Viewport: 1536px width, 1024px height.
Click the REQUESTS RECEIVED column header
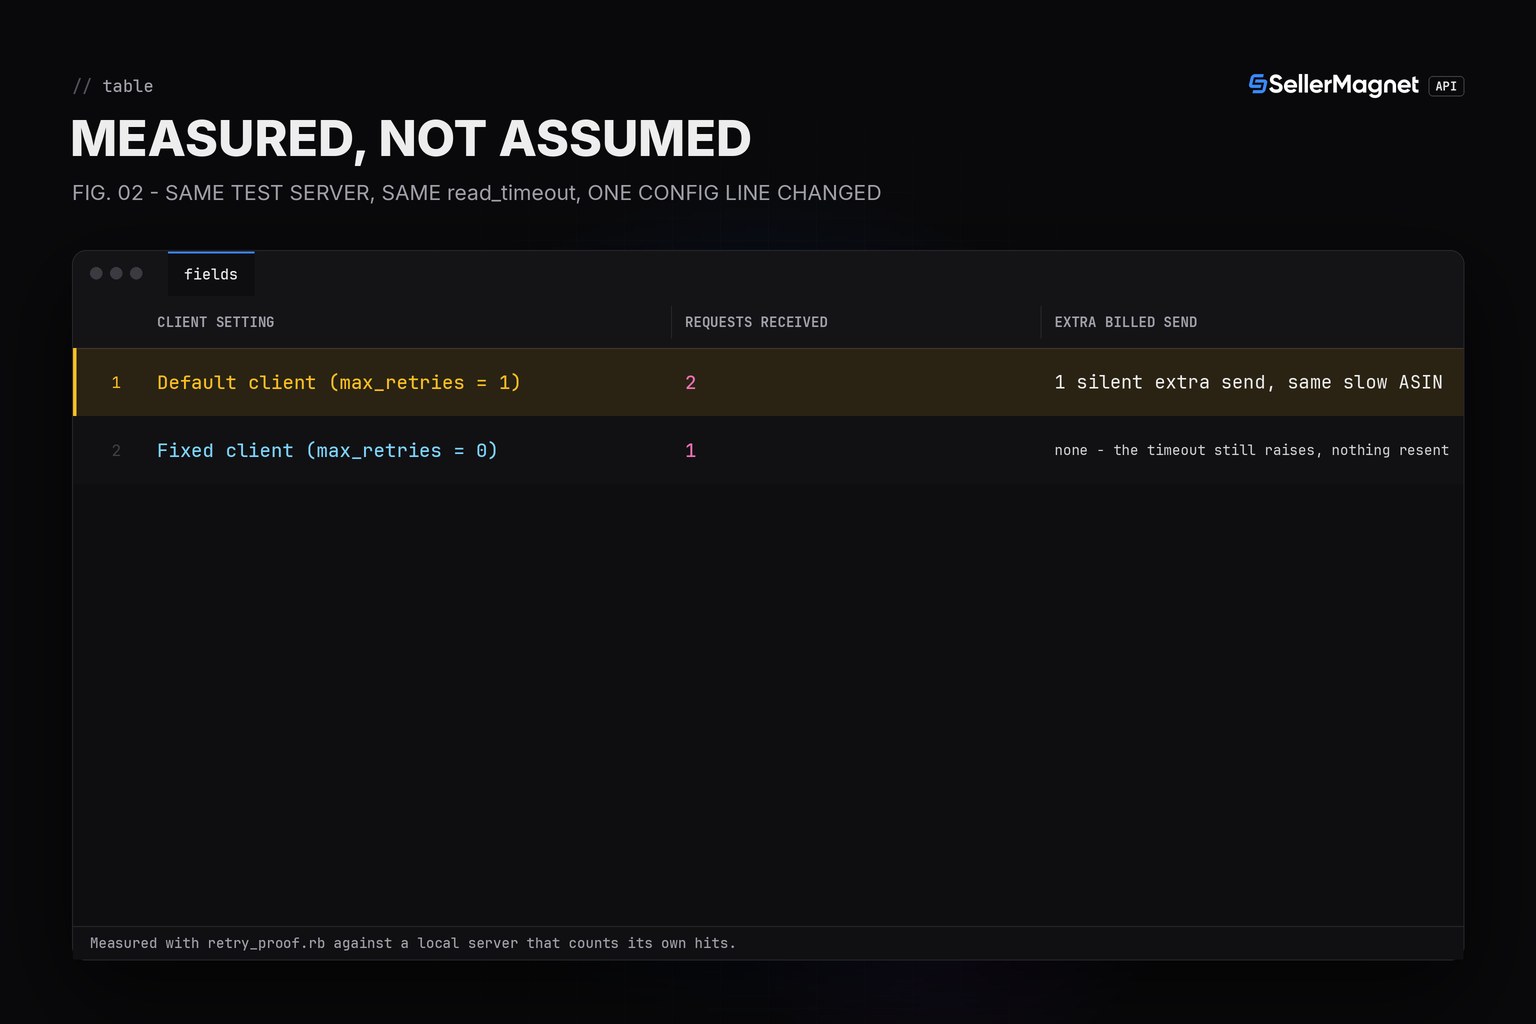(x=756, y=322)
